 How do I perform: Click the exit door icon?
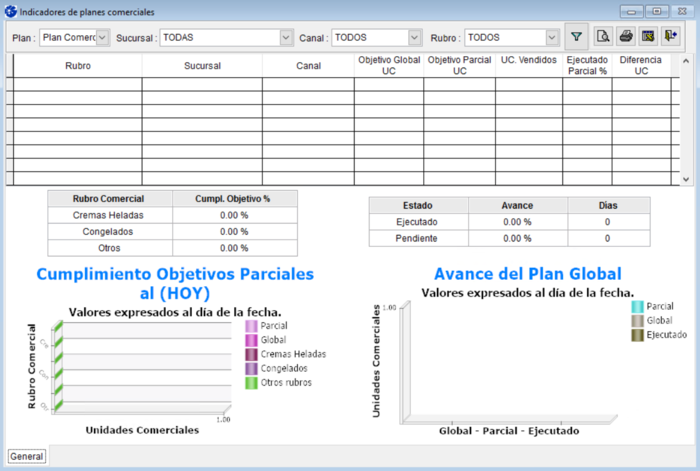670,37
